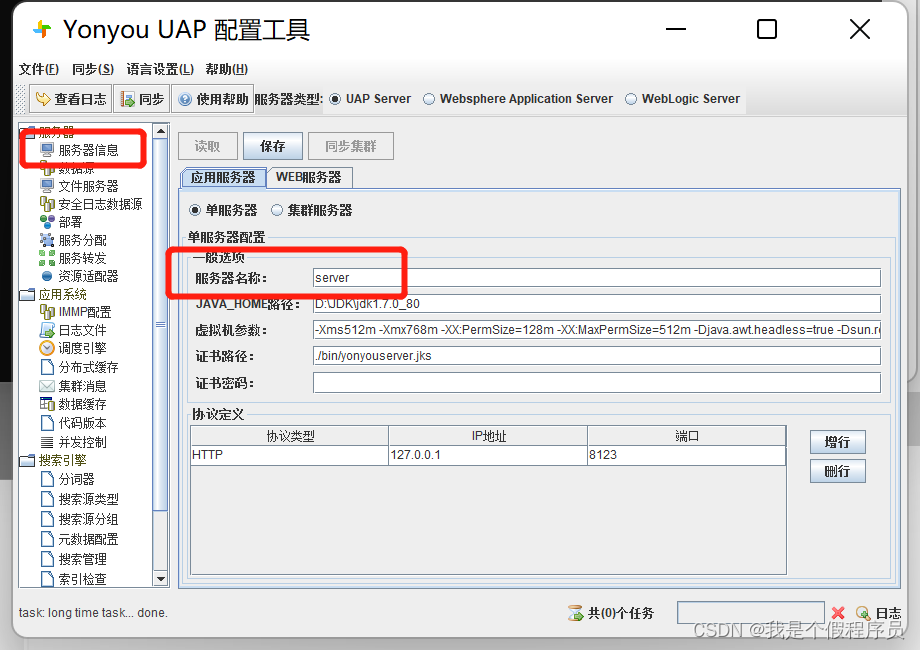The image size is (920, 650).
Task: Click the 协议类型 column header
Action: (290, 436)
